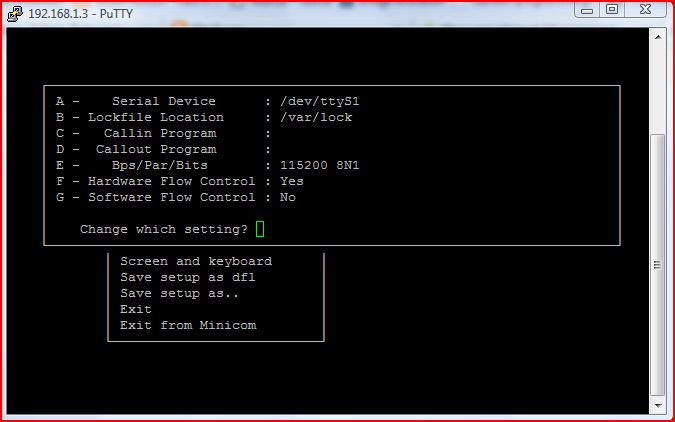Image resolution: width=675 pixels, height=422 pixels.
Task: Minimize the PuTTY window
Action: pyautogui.click(x=587, y=9)
